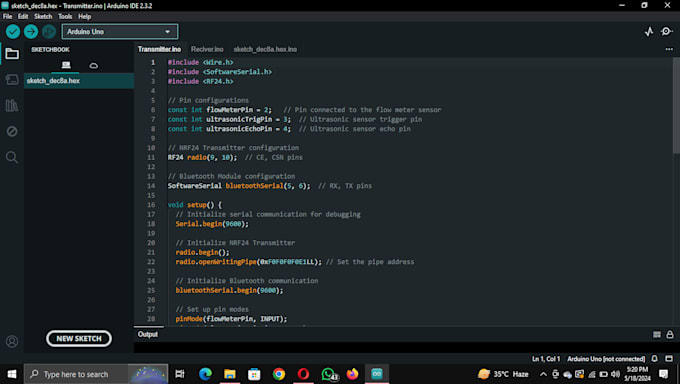Open the Boards Manager sidebar icon
The image size is (680, 384).
[12, 79]
